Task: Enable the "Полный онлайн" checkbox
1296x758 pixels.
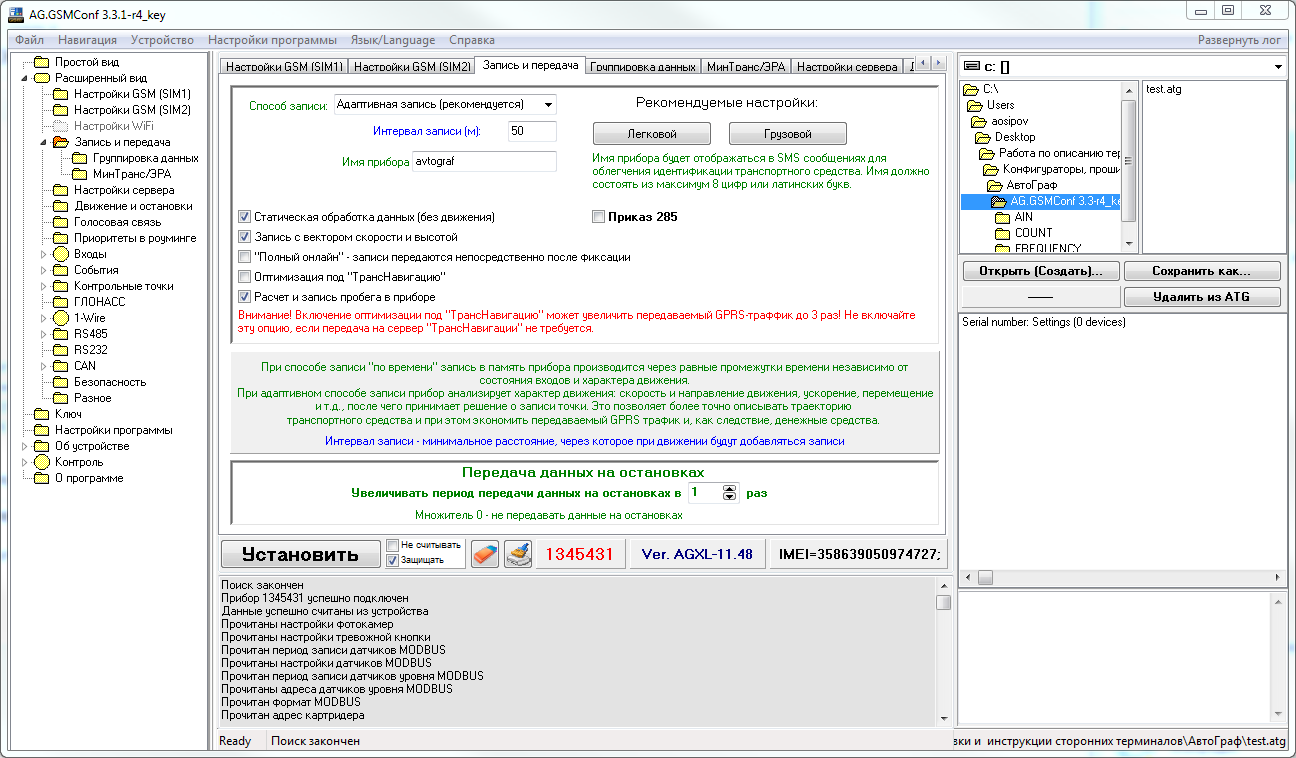Action: pyautogui.click(x=244, y=257)
